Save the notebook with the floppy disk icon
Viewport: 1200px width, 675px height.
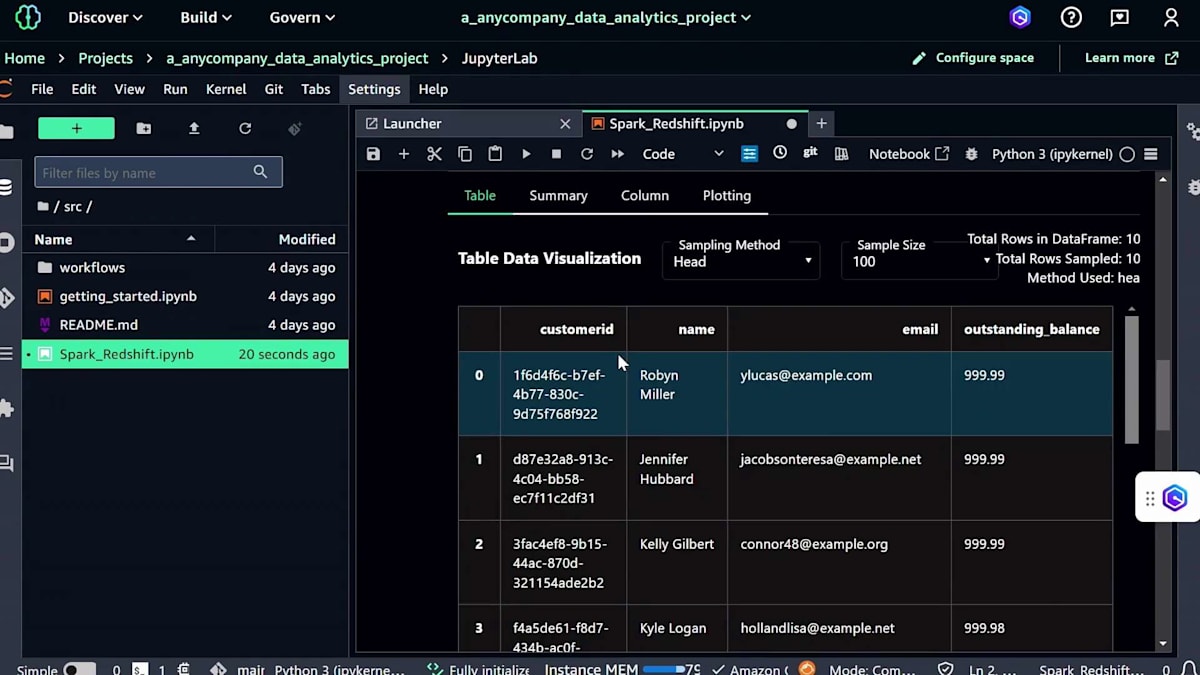[373, 154]
